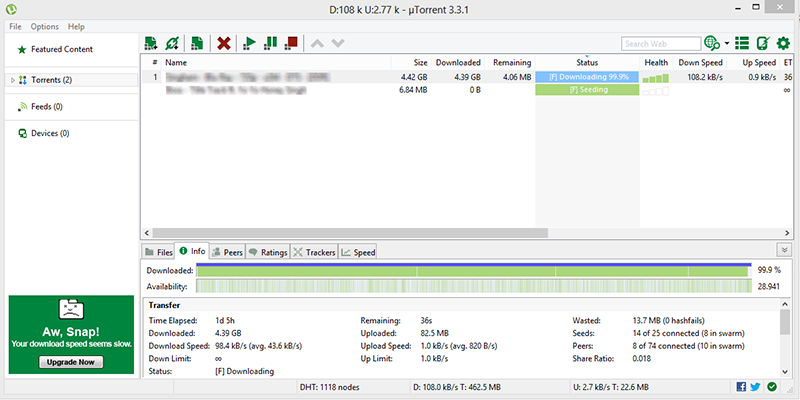
Task: Open Featured Content in the sidebar
Action: (62, 49)
